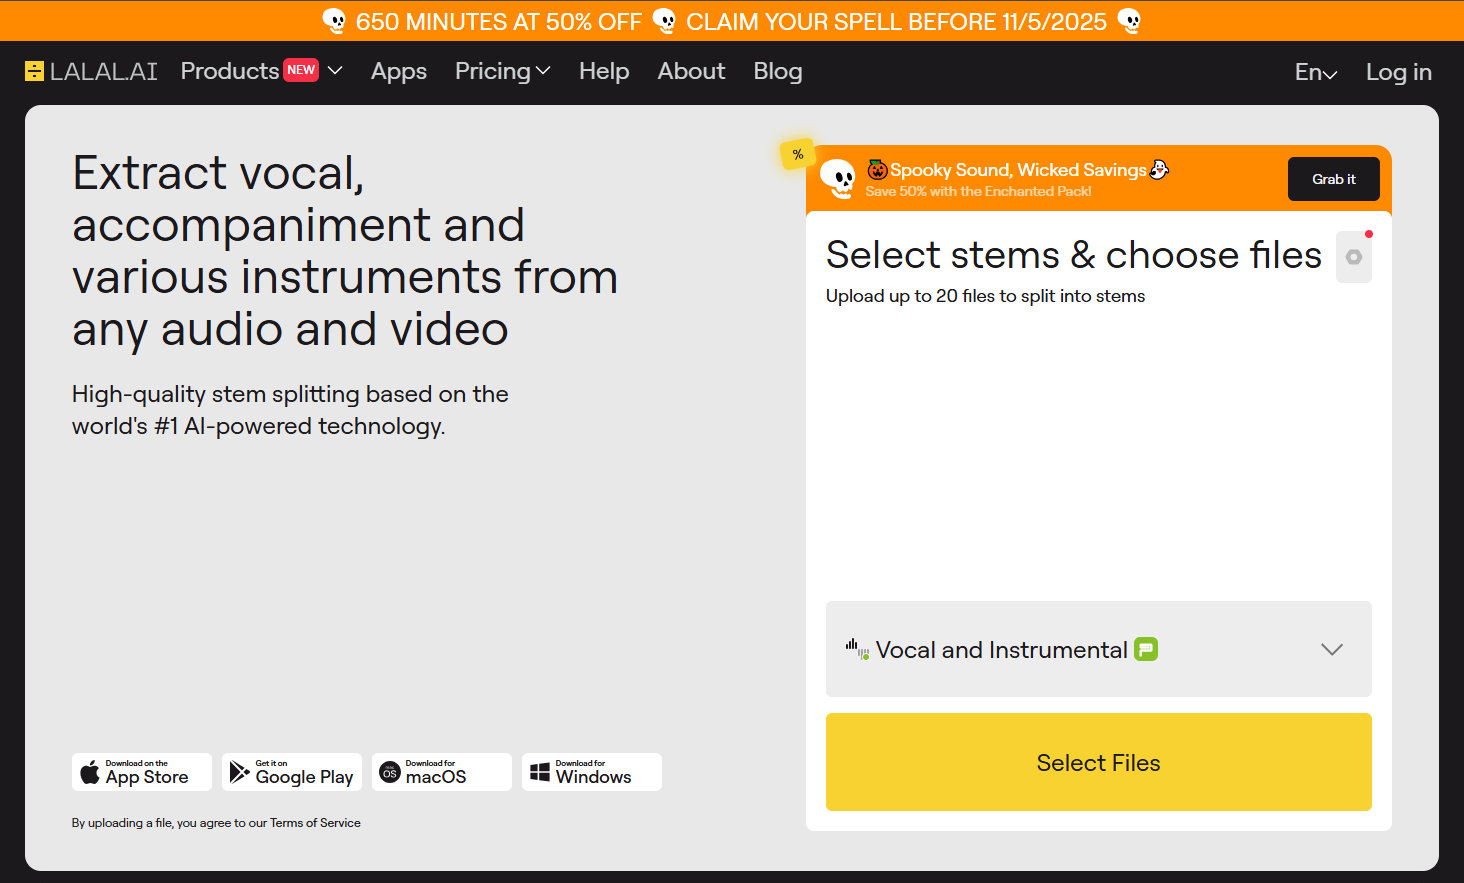Expand the Products menu
Viewport: 1464px width, 883px height.
click(261, 71)
